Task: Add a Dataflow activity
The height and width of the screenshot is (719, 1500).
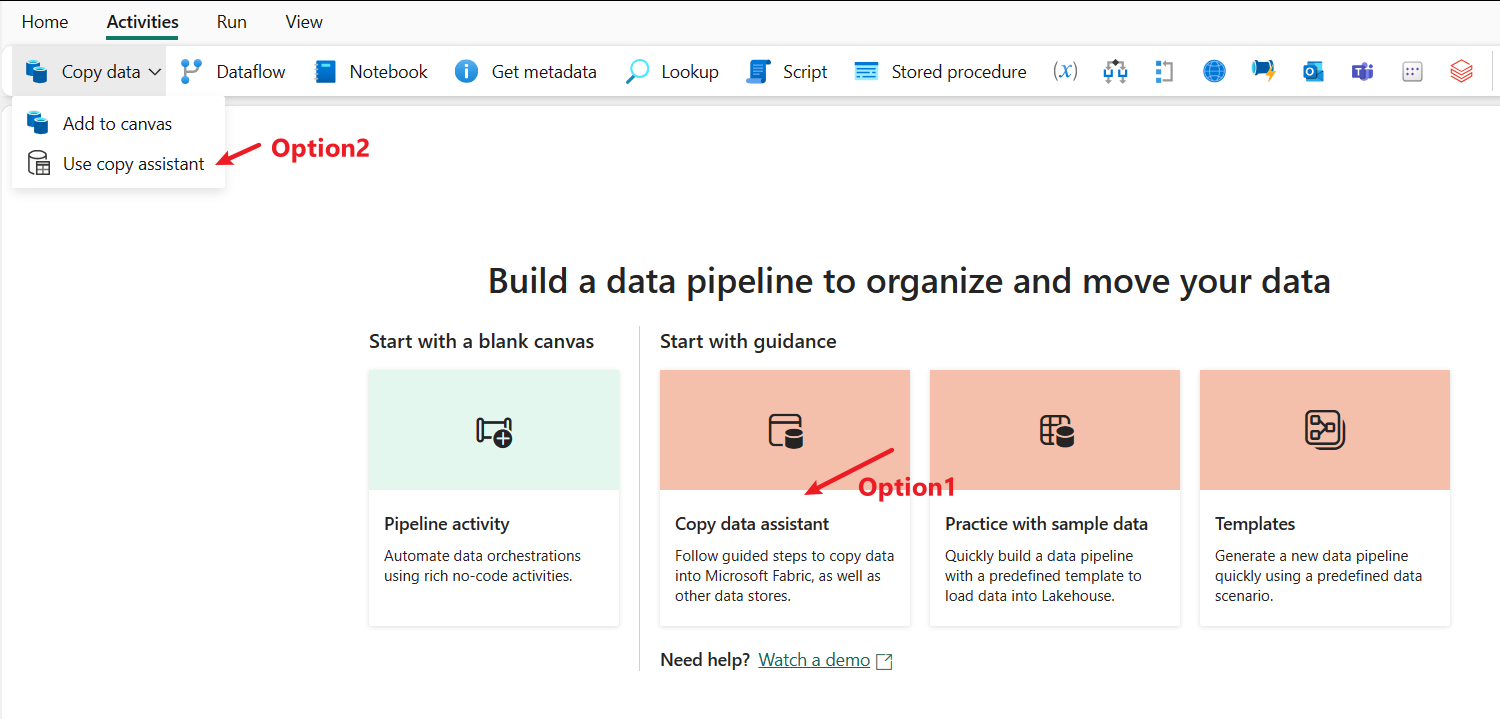Action: [232, 72]
